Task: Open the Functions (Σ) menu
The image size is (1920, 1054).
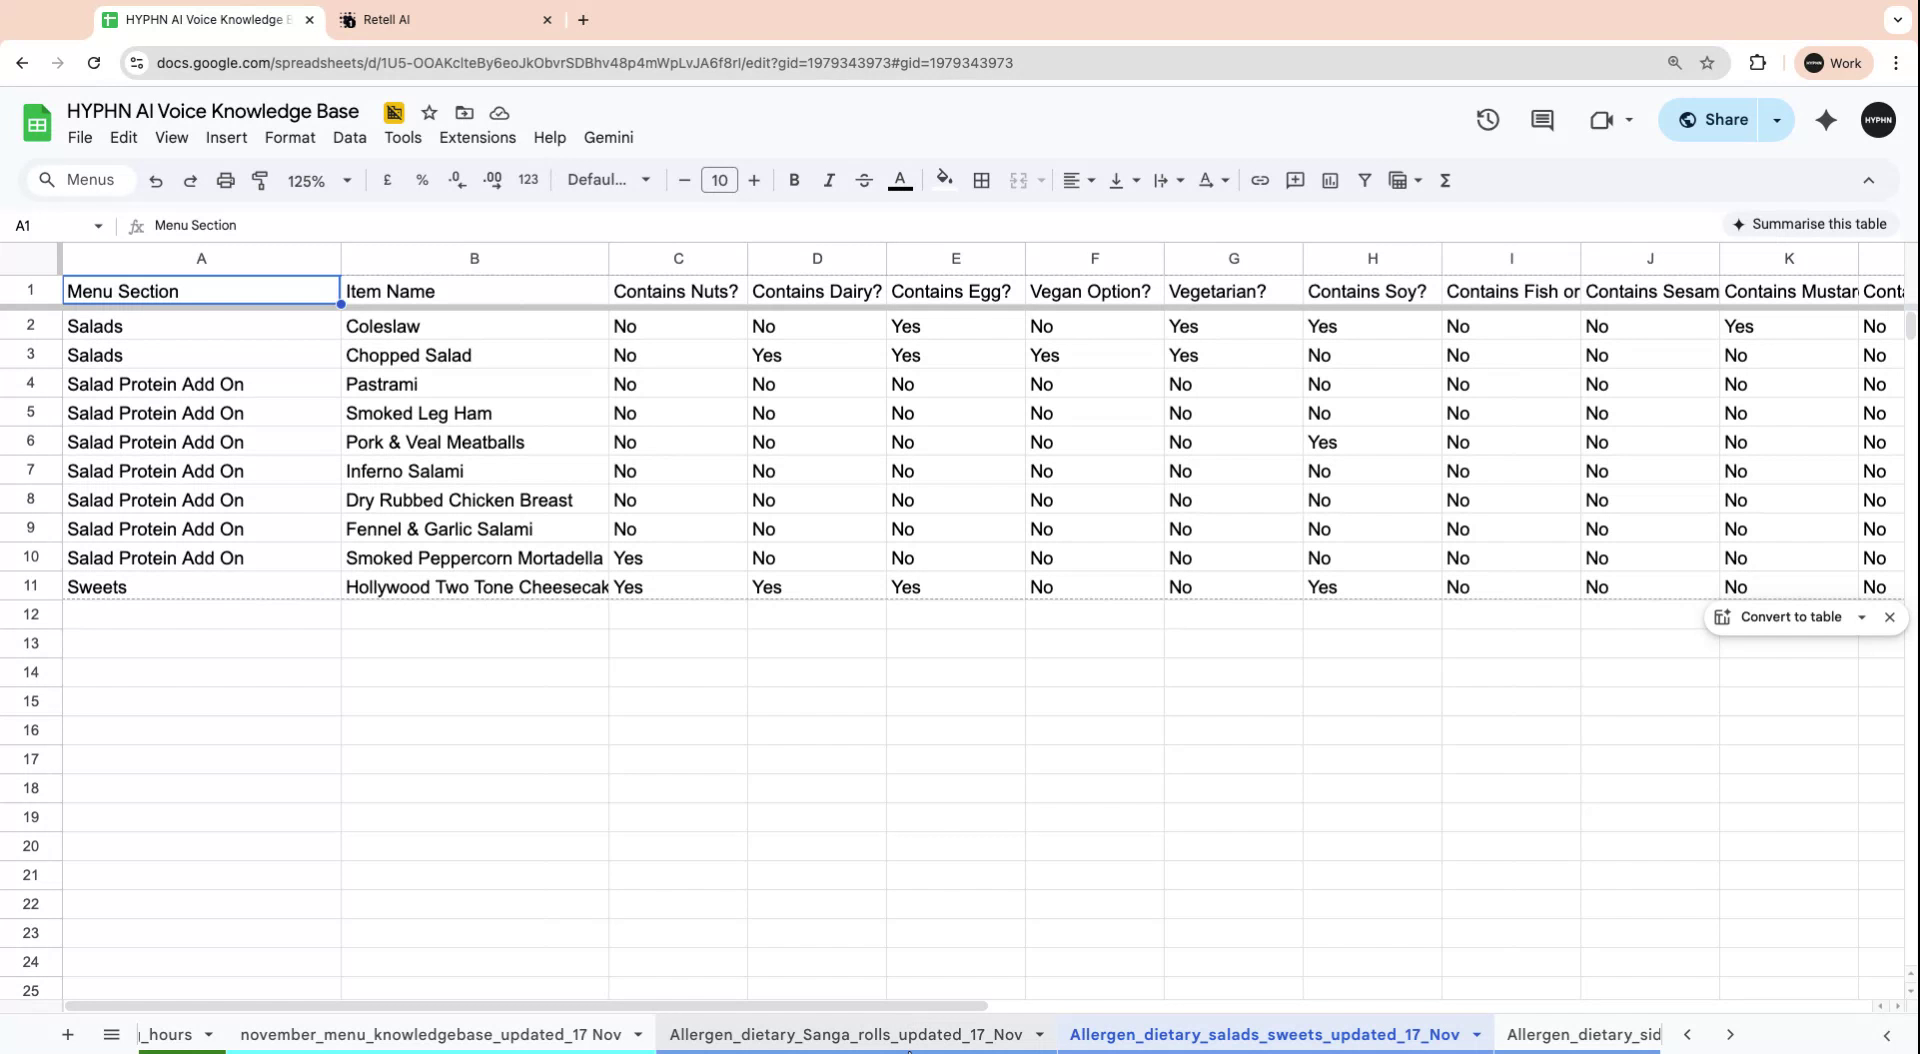Action: click(x=1445, y=180)
